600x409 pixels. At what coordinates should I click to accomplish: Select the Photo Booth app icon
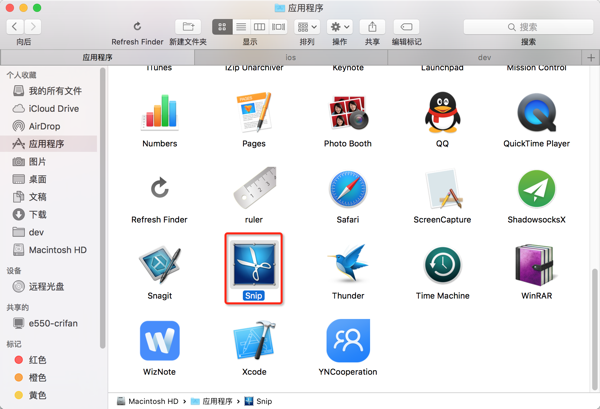coord(348,112)
